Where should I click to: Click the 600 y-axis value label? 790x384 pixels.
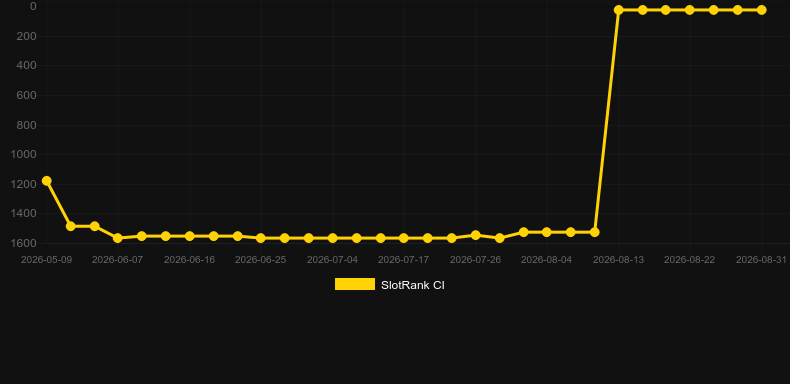(x=26, y=95)
